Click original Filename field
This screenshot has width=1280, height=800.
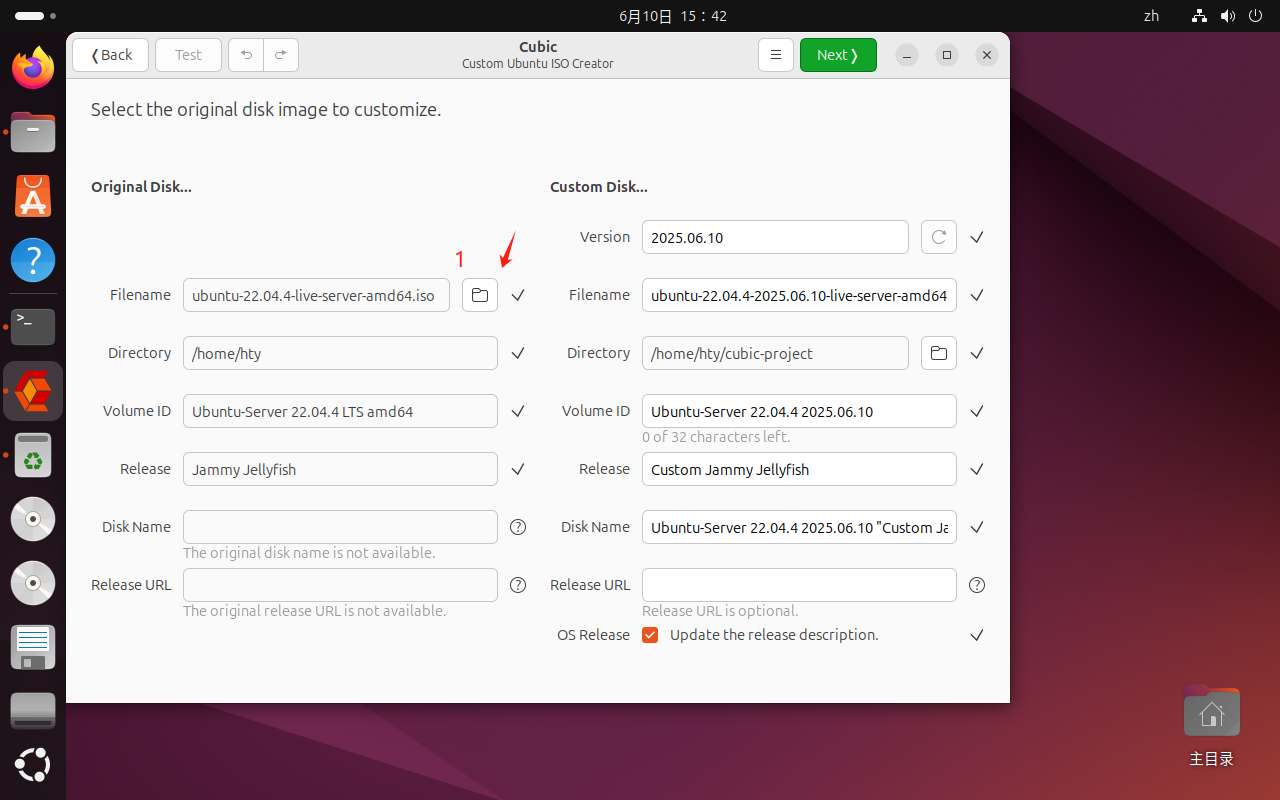(x=316, y=295)
